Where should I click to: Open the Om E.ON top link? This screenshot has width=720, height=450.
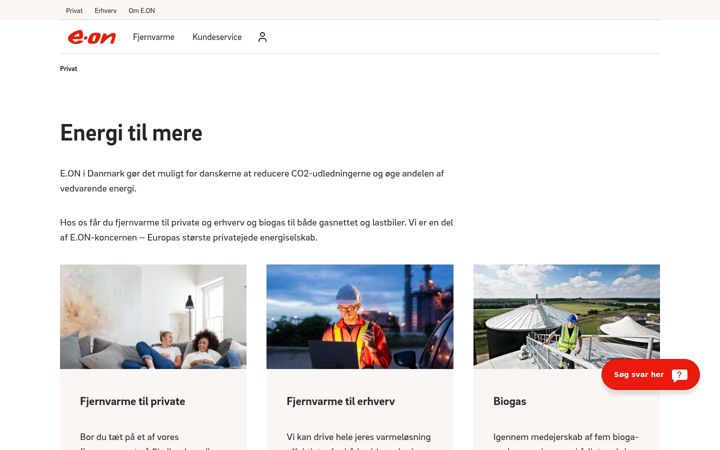point(142,11)
